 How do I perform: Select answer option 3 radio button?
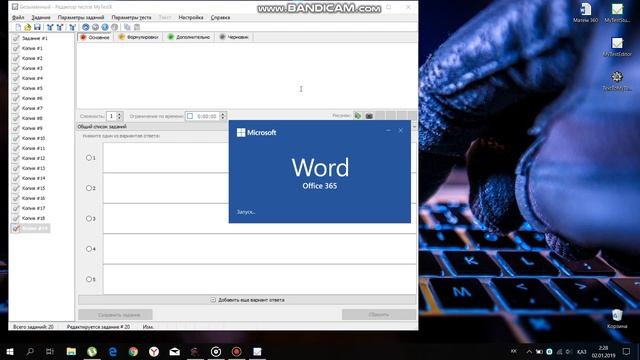pos(89,218)
